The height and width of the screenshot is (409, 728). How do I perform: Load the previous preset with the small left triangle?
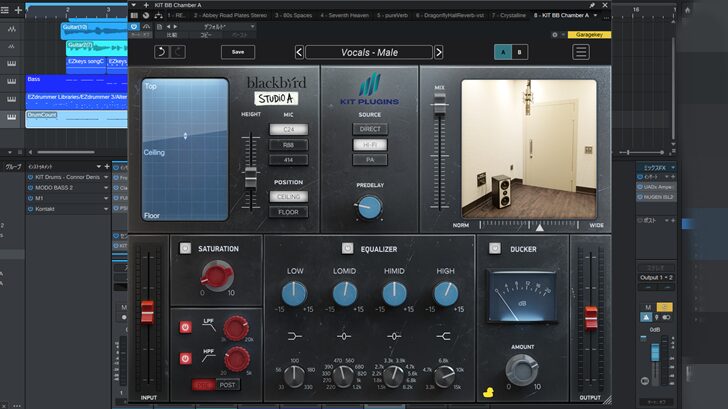point(168,27)
